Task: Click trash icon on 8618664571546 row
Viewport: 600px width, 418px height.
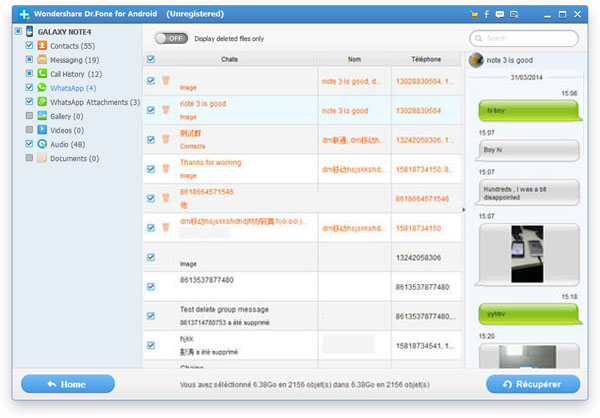Action: [166, 198]
